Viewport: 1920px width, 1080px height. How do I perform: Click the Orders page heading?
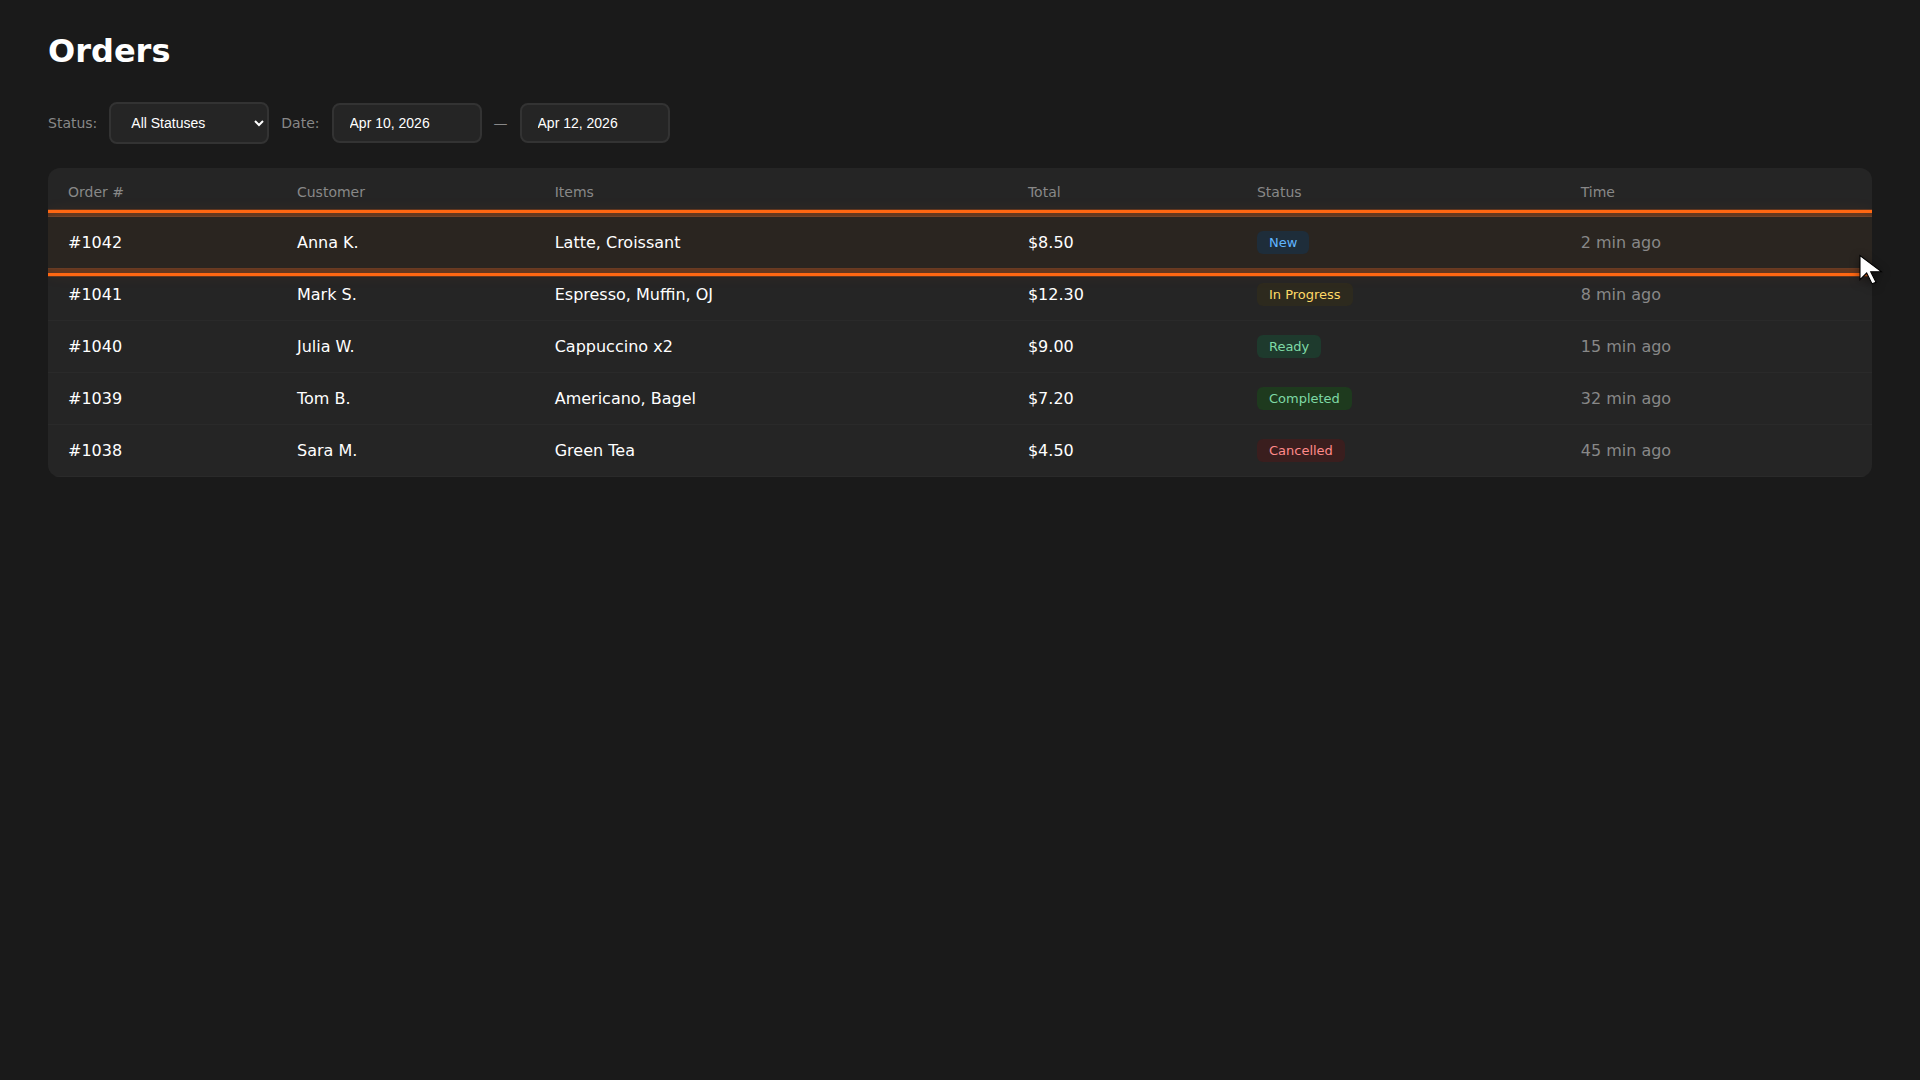coord(109,51)
